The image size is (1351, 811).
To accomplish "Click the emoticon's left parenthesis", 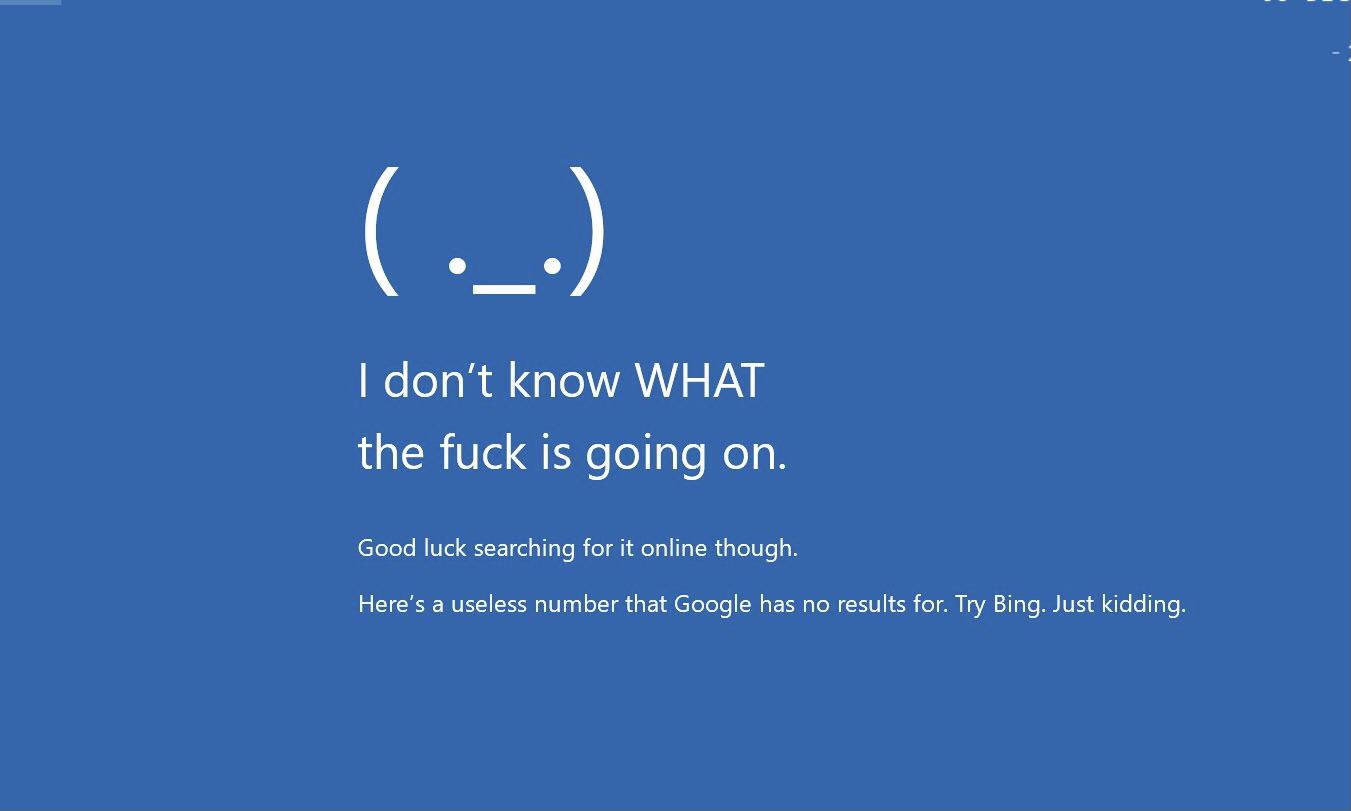I will point(381,230).
